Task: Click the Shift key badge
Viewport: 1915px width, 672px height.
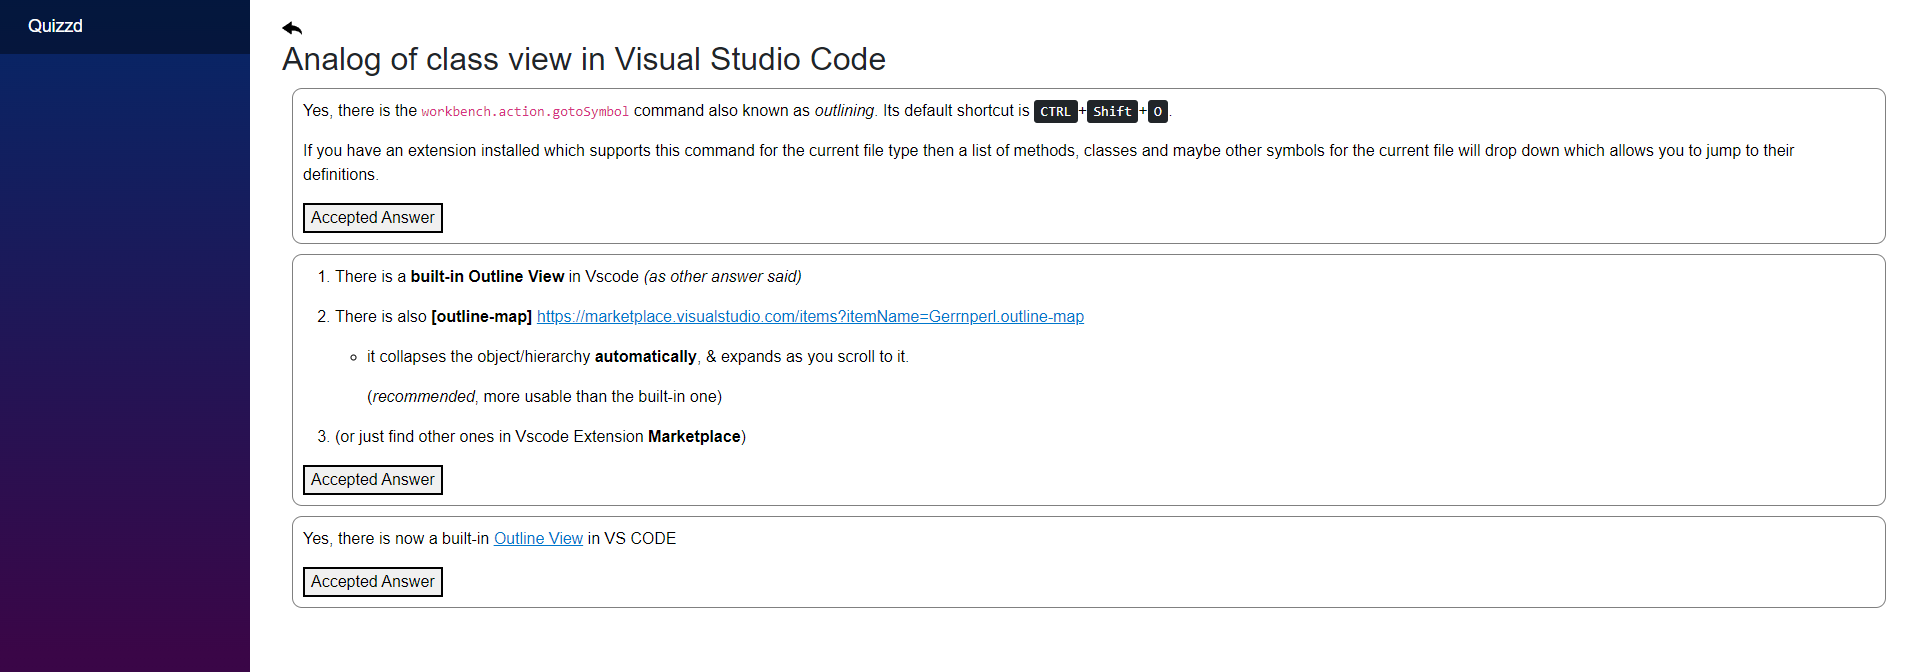Action: click(1112, 112)
